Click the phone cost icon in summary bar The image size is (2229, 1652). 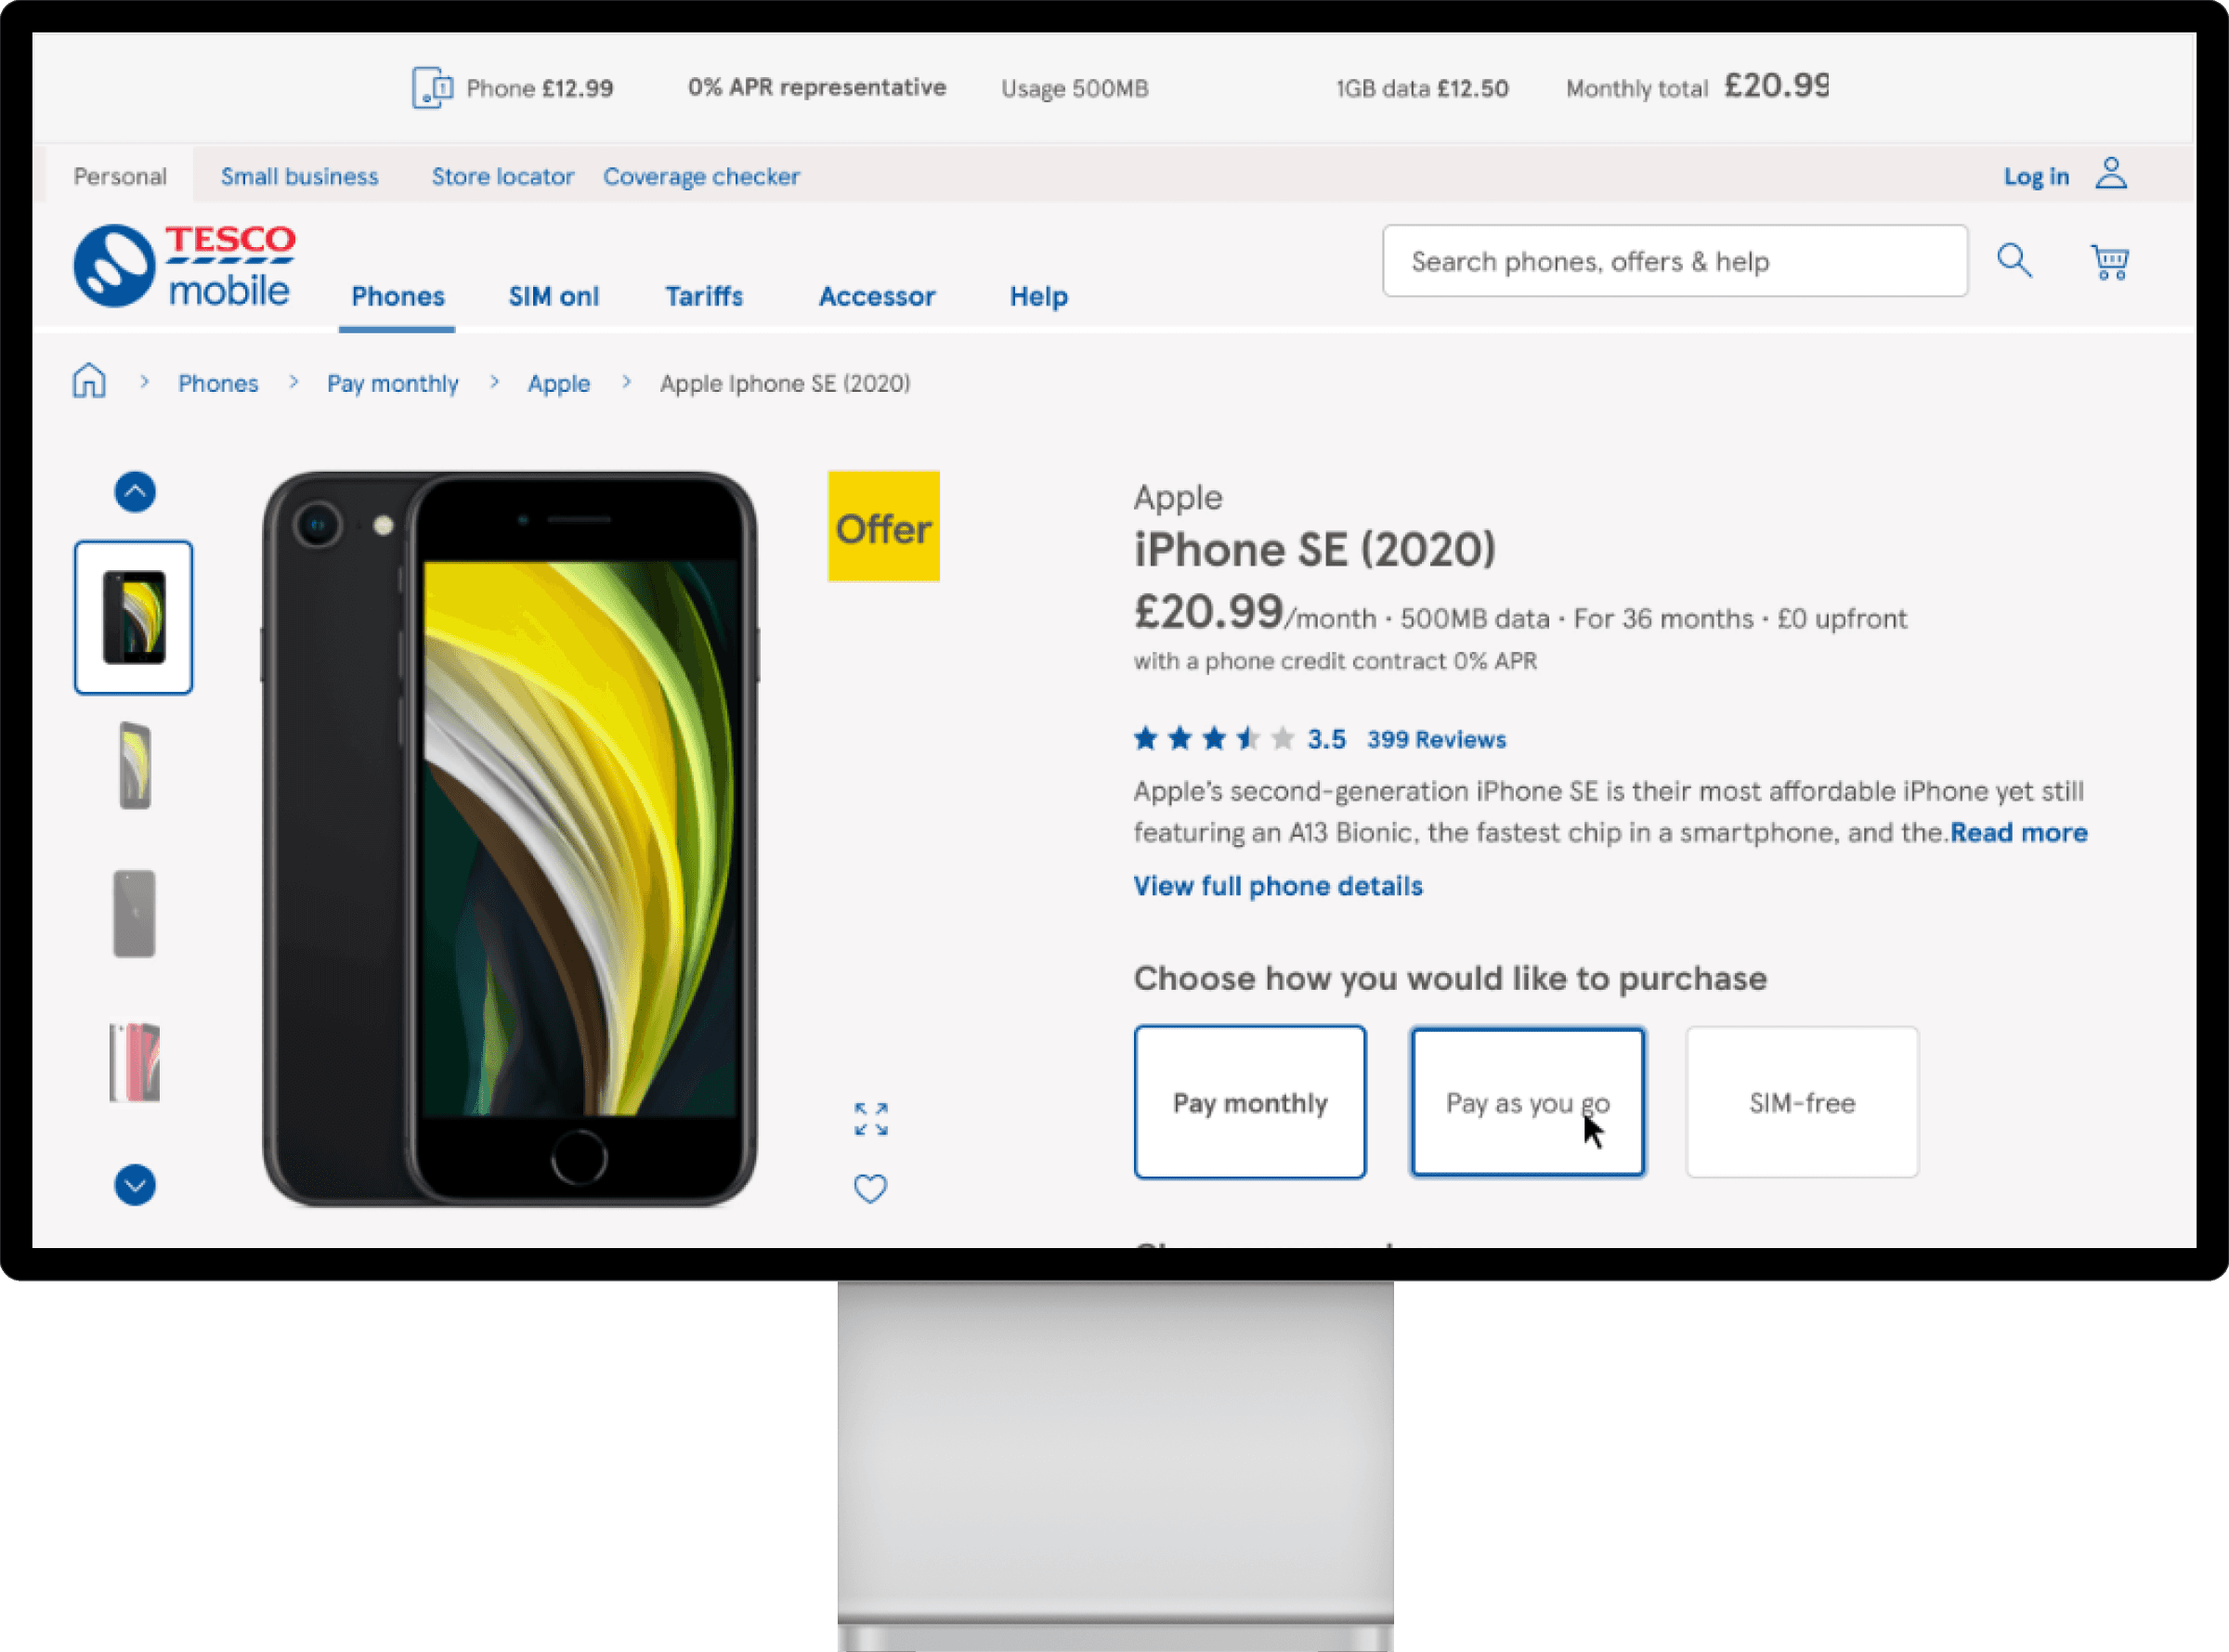pos(432,88)
